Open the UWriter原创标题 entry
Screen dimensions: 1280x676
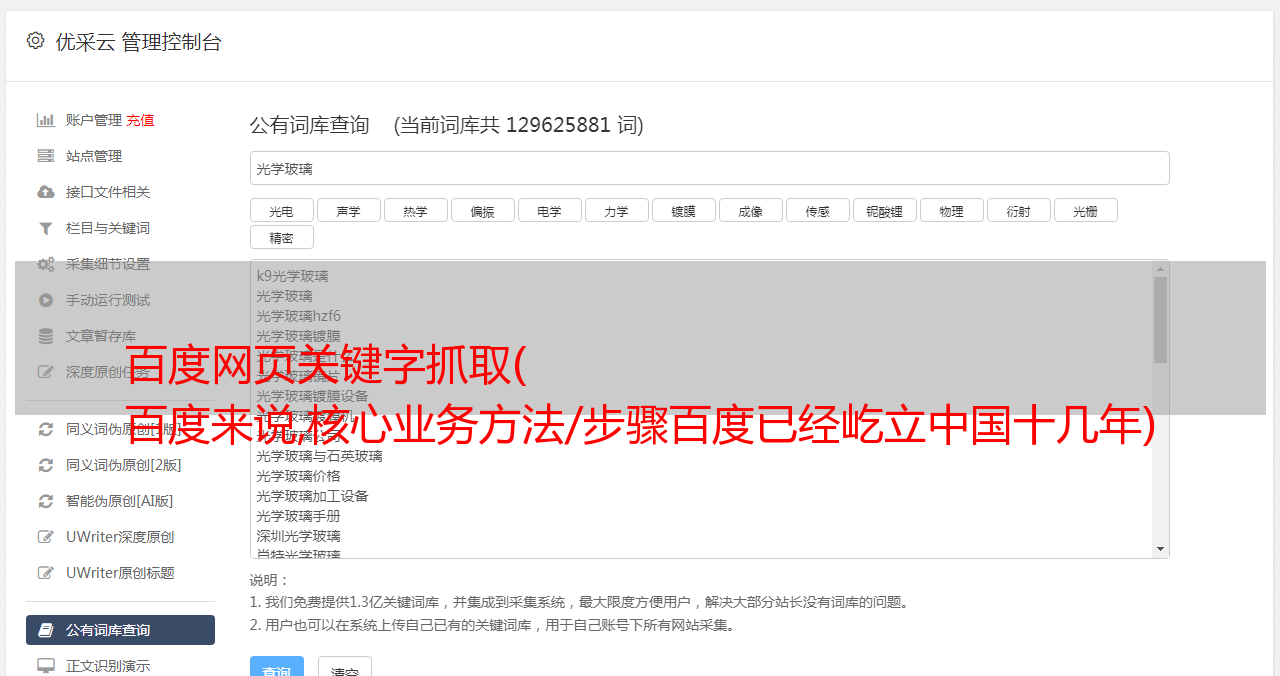(x=120, y=573)
